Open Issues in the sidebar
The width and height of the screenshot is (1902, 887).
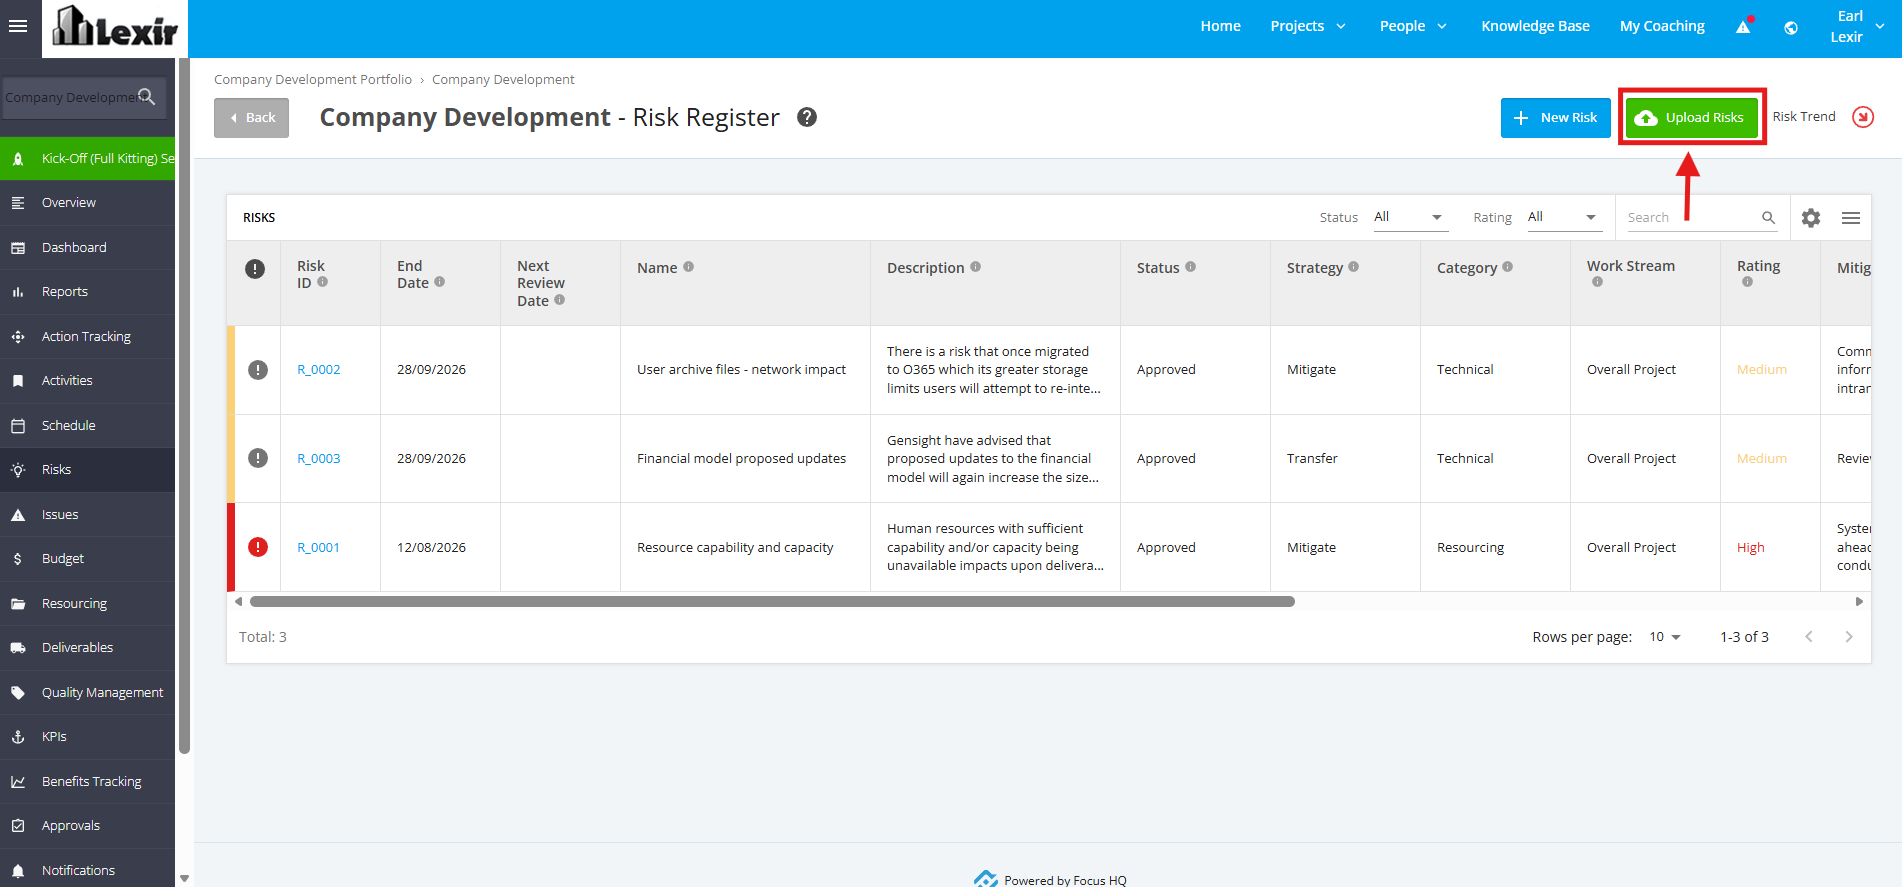pos(88,515)
